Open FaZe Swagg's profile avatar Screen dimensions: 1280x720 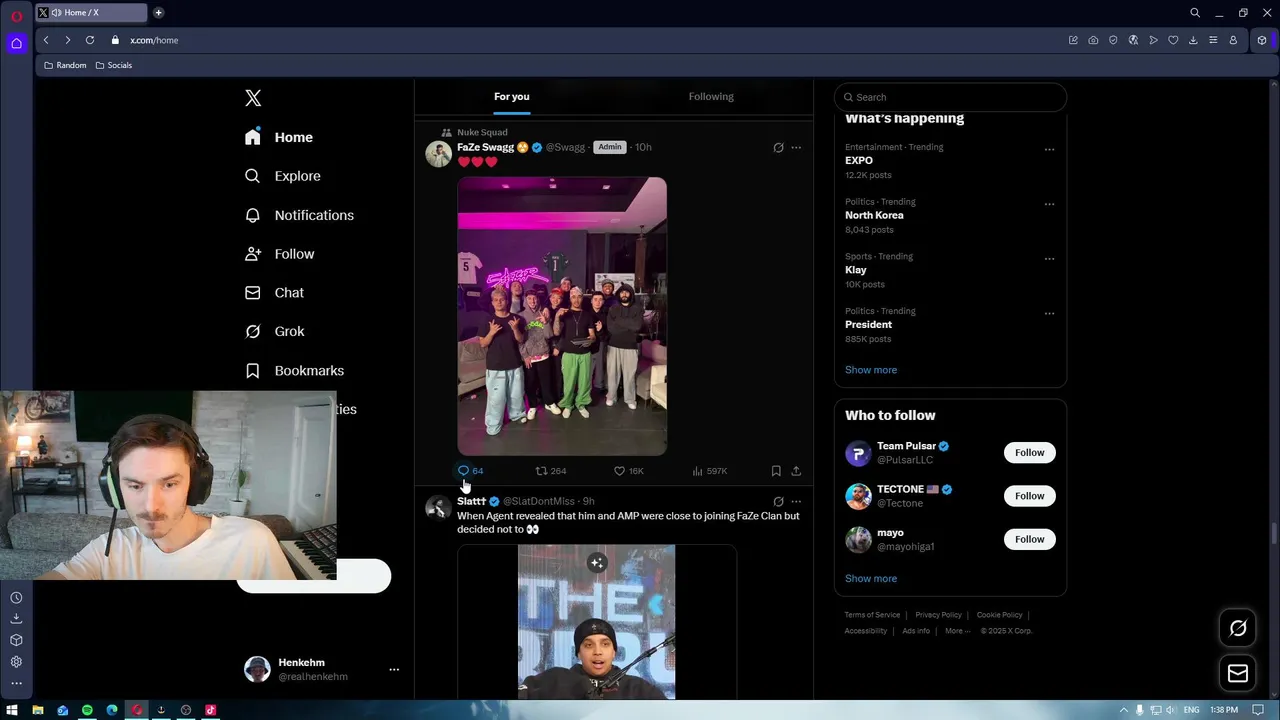click(x=438, y=153)
